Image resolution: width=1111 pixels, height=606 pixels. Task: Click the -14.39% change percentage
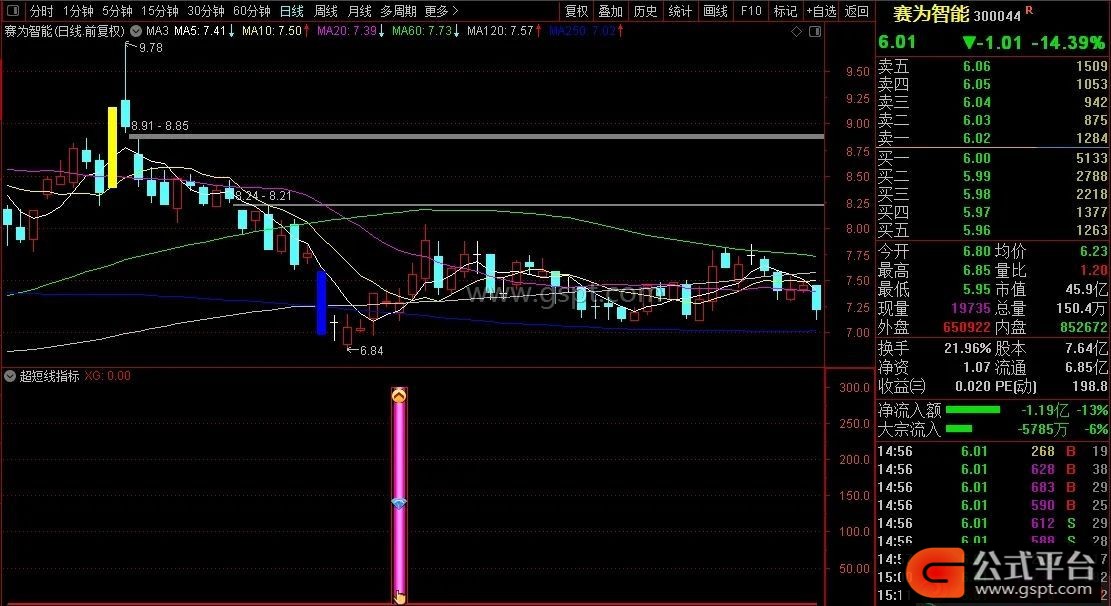point(1068,43)
